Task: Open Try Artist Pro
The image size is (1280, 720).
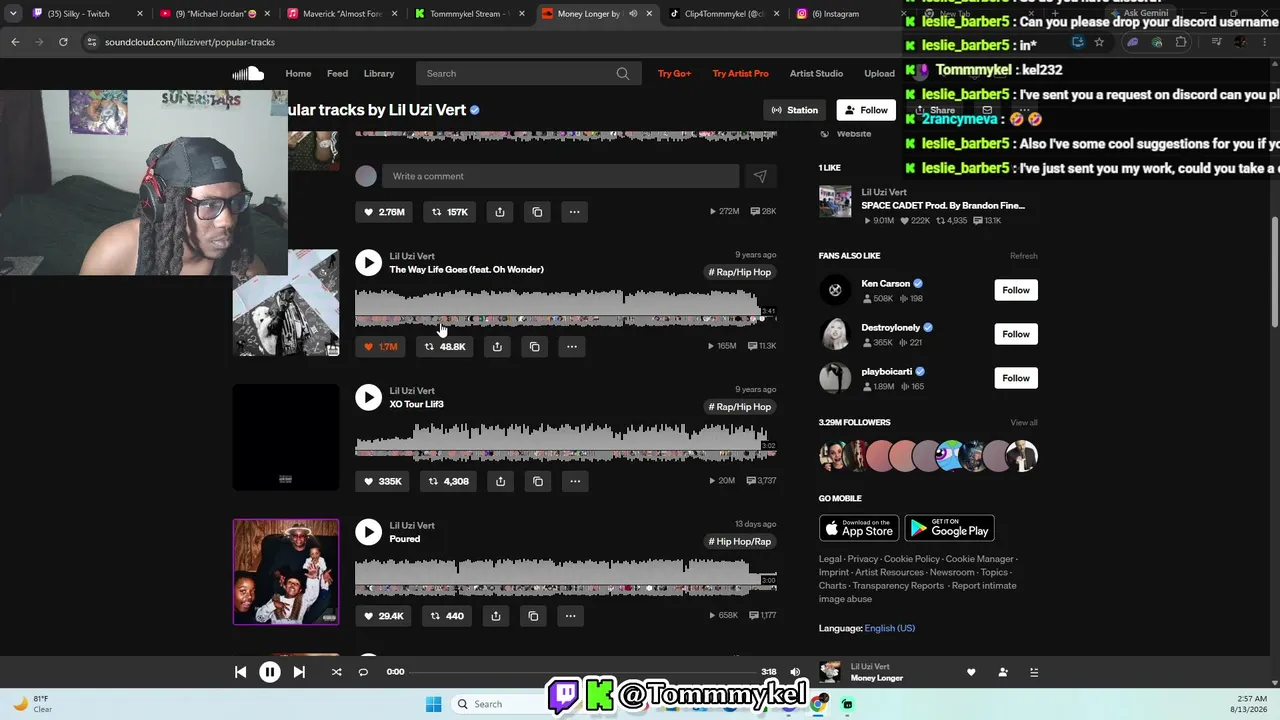Action: (741, 73)
